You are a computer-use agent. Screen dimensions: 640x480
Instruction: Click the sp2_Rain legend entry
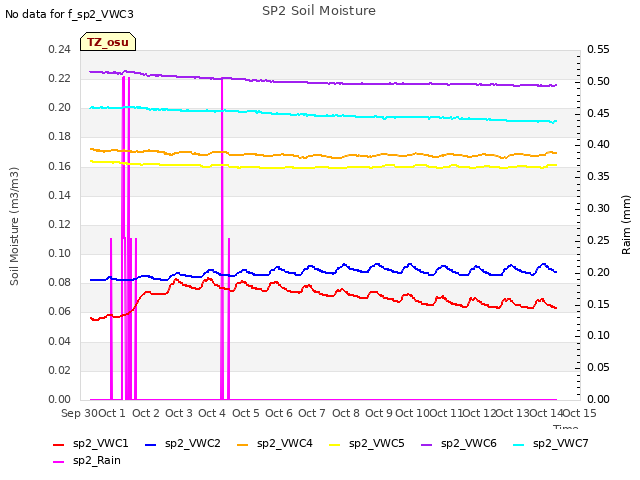click(x=87, y=461)
